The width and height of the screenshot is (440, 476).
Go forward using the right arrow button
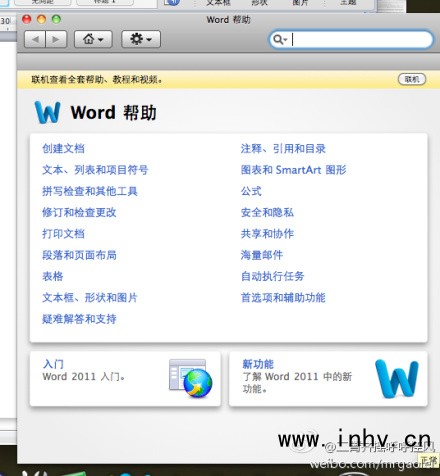tap(56, 39)
